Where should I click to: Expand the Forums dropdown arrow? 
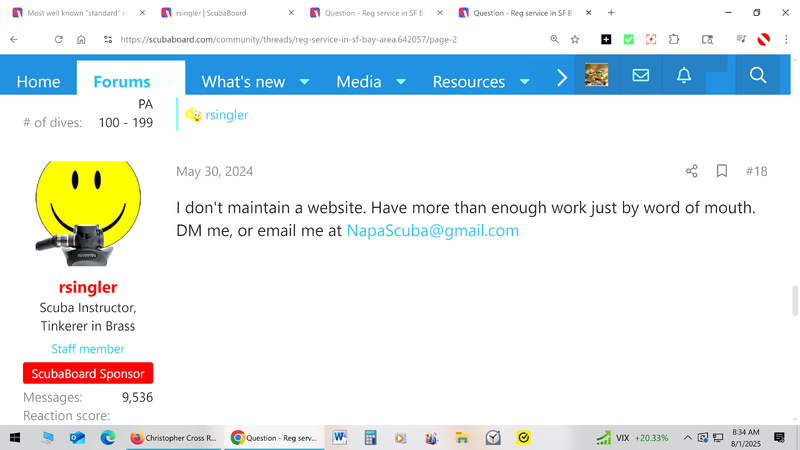(169, 81)
